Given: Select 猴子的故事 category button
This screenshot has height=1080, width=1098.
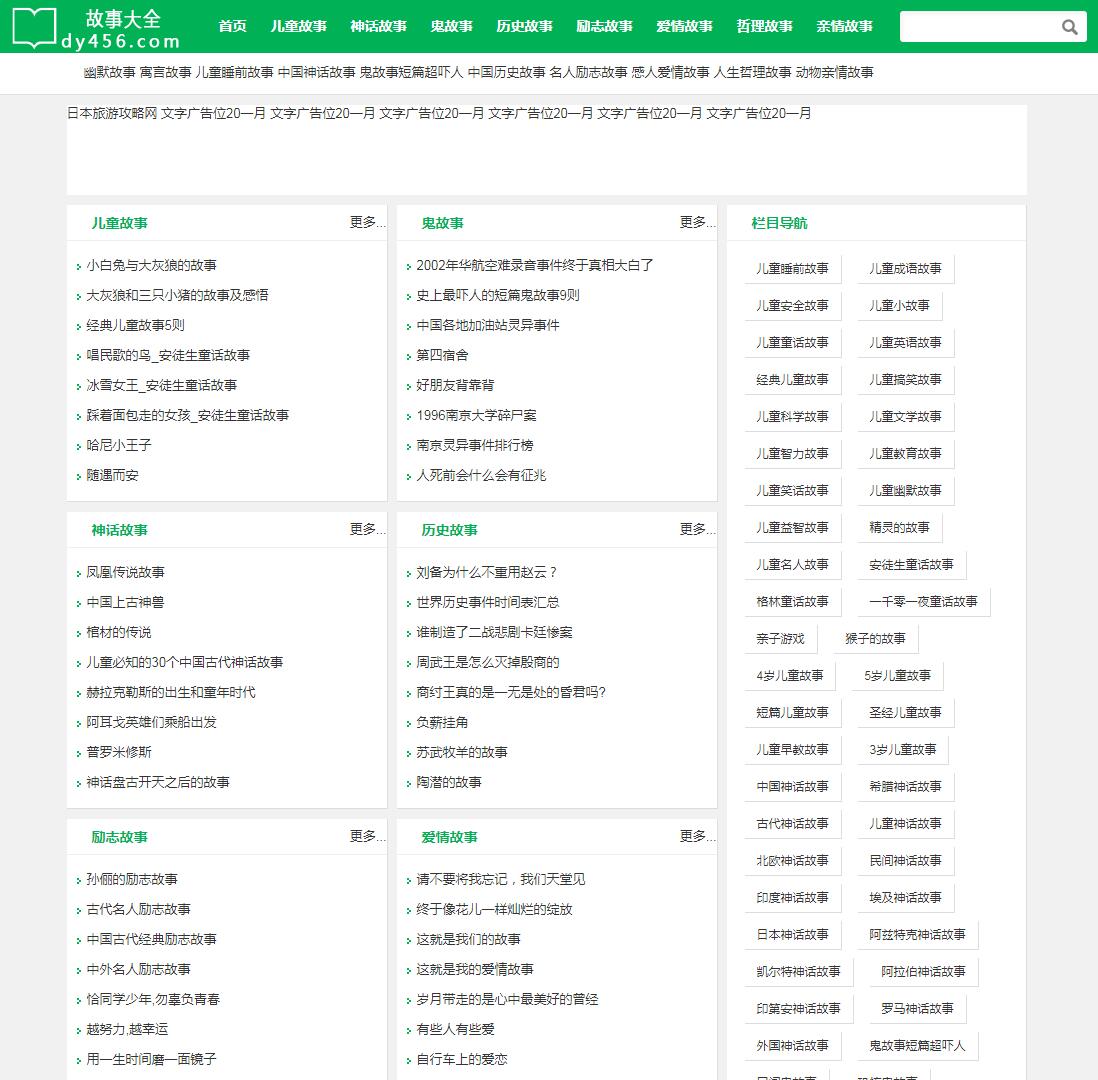Looking at the screenshot, I should point(875,639).
